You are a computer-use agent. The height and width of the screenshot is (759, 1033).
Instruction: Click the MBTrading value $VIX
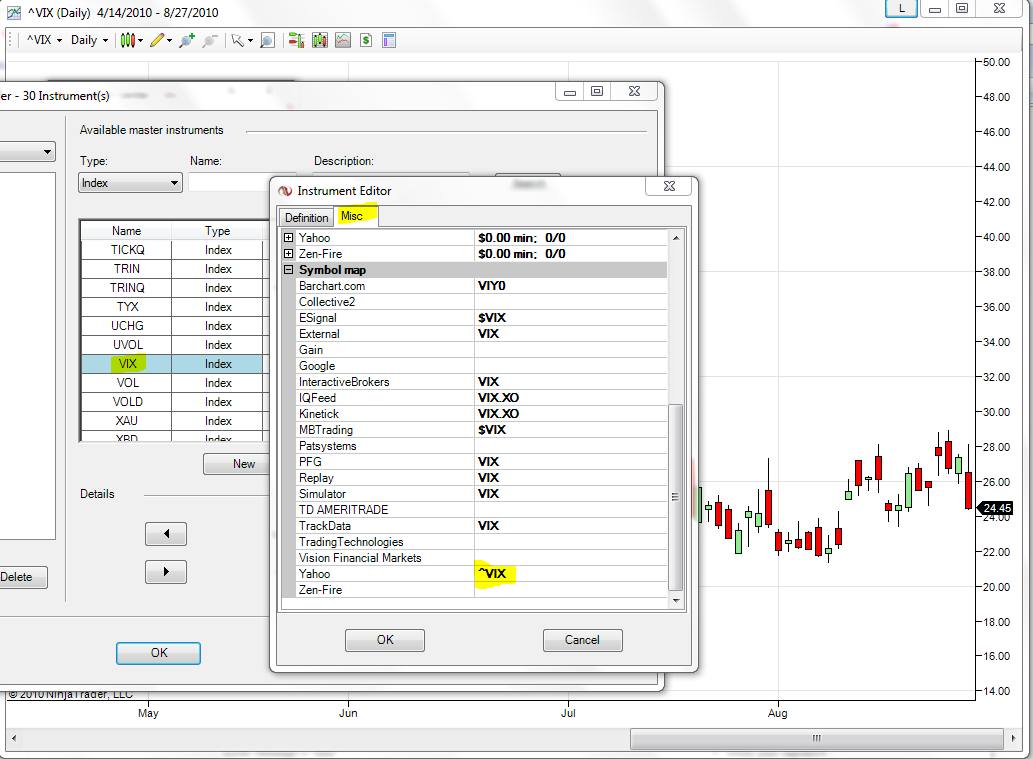(x=491, y=430)
